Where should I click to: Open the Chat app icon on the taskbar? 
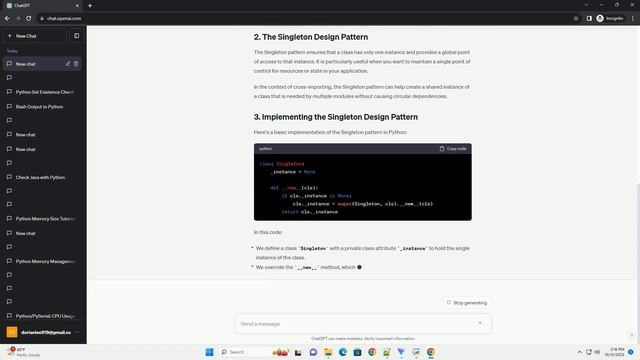pos(313,352)
